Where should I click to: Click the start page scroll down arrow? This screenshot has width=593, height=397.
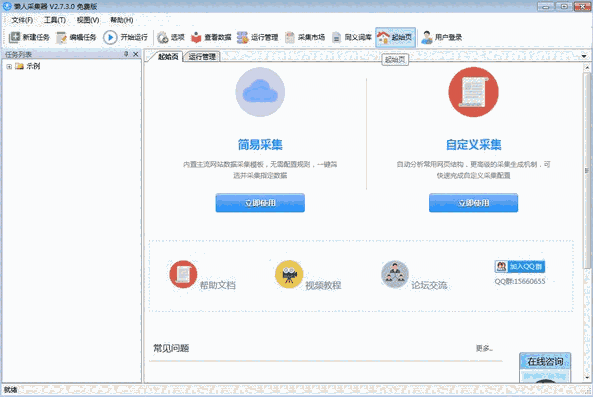[x=587, y=378]
